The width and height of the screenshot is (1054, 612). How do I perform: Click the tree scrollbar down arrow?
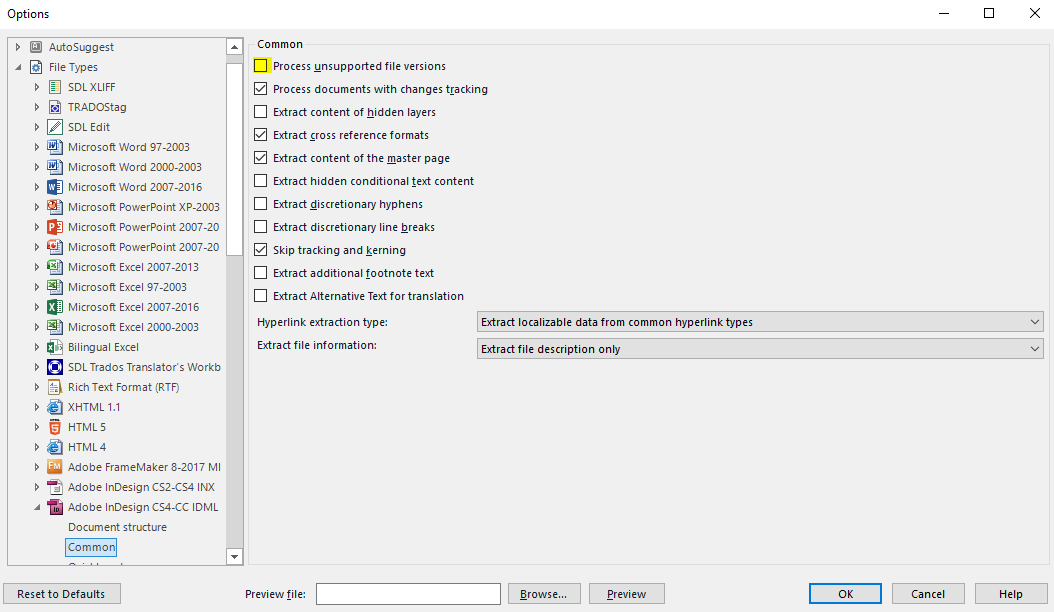pos(235,556)
